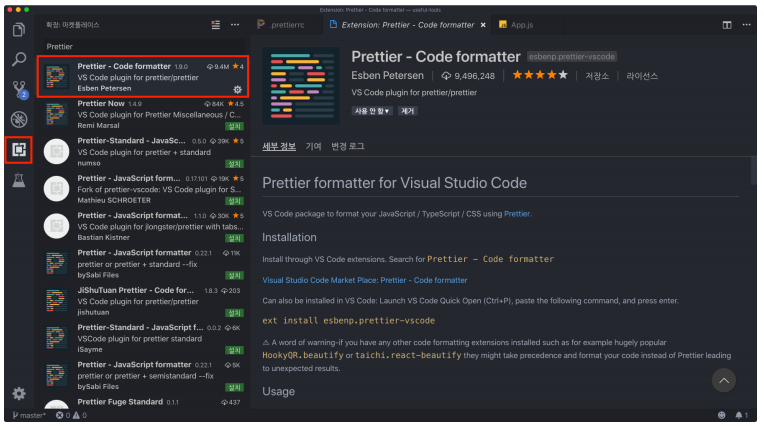764x430 pixels.
Task: Click the 제거 uninstall button
Action: click(407, 111)
